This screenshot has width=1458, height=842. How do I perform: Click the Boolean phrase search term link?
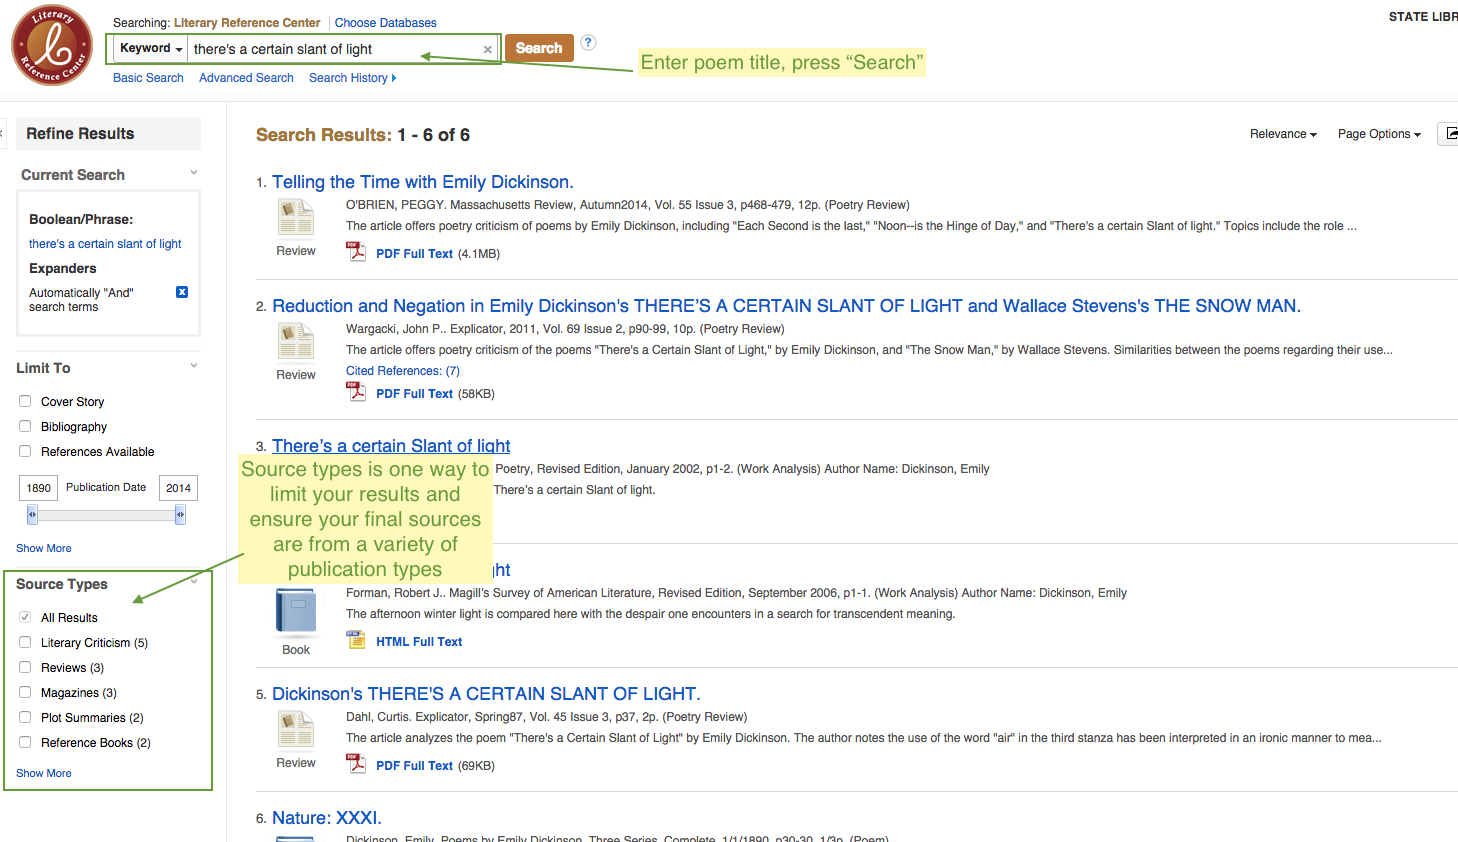click(x=105, y=244)
